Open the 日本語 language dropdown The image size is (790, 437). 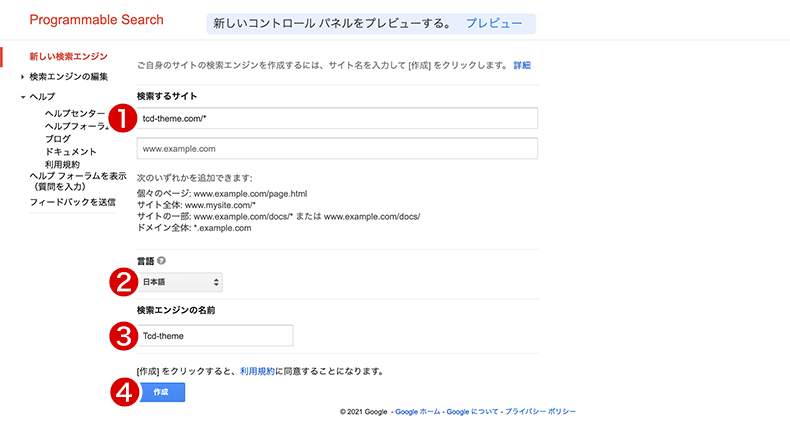pyautogui.click(x=180, y=282)
